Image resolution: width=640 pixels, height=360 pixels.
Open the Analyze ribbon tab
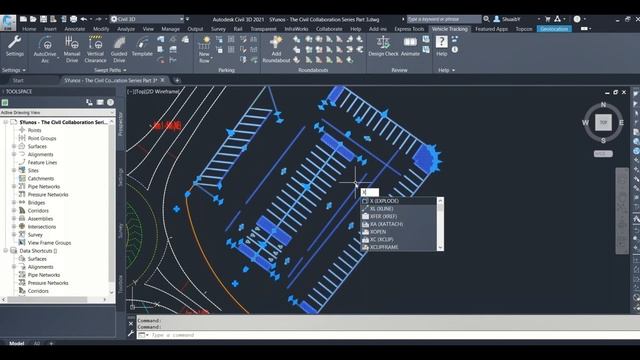pyautogui.click(x=126, y=29)
